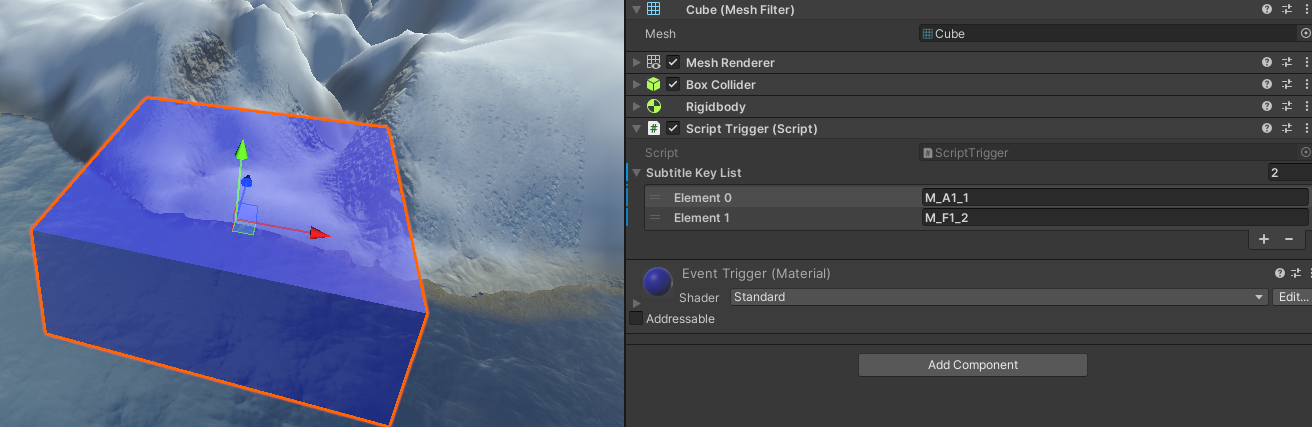Image resolution: width=1312 pixels, height=427 pixels.
Task: Click the Rigidbody component icon
Action: coord(653,106)
